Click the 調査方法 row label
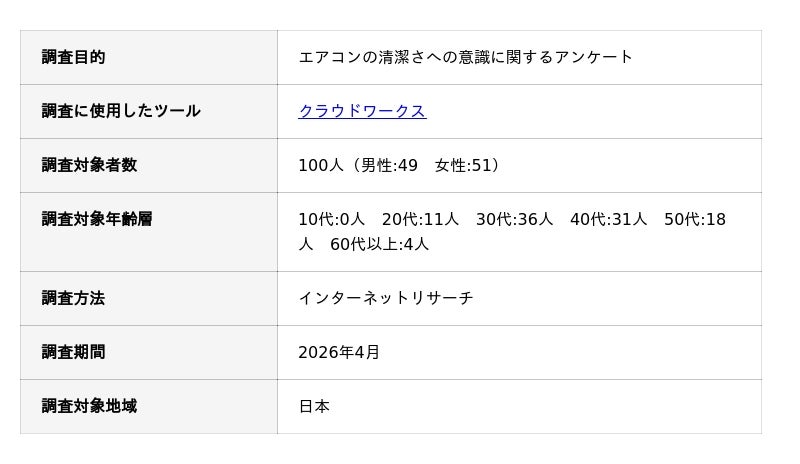 (x=73, y=298)
